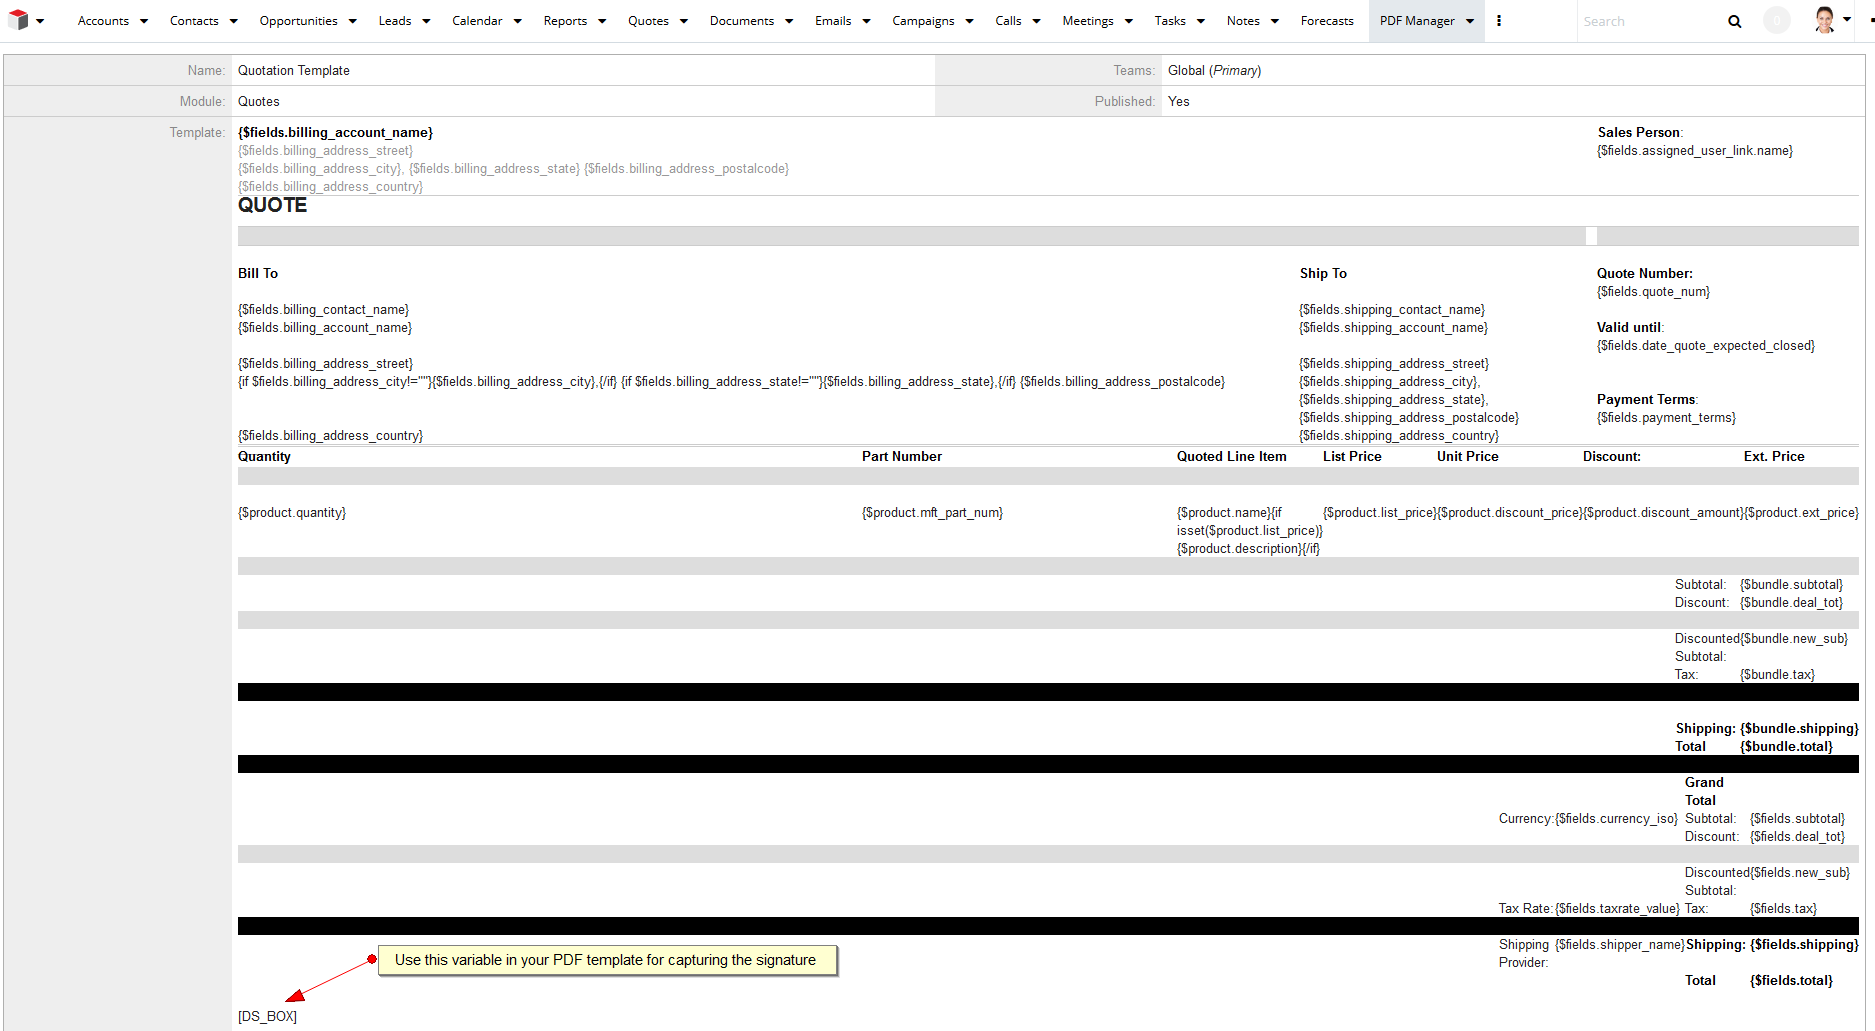Screen dimensions: 1875x1031
Task: Click the Ext. Price column header
Action: 1774,457
